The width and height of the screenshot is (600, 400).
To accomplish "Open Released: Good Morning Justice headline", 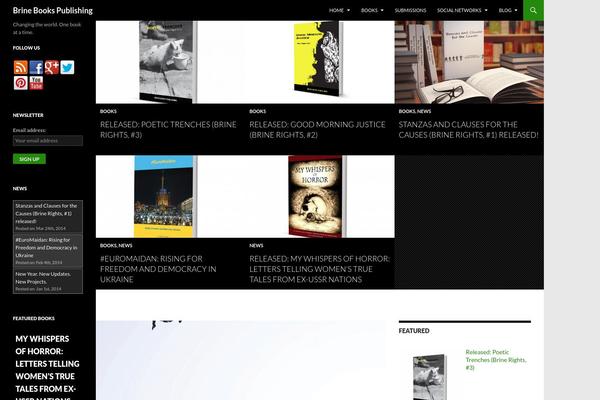I will pos(317,129).
